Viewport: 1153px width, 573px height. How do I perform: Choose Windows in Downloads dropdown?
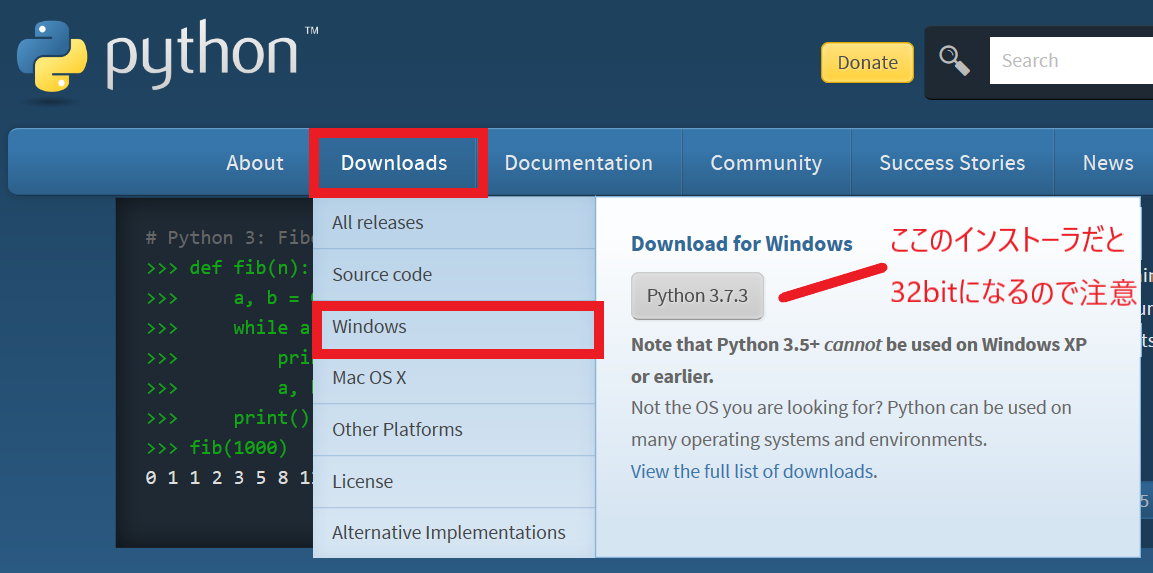[x=370, y=327]
